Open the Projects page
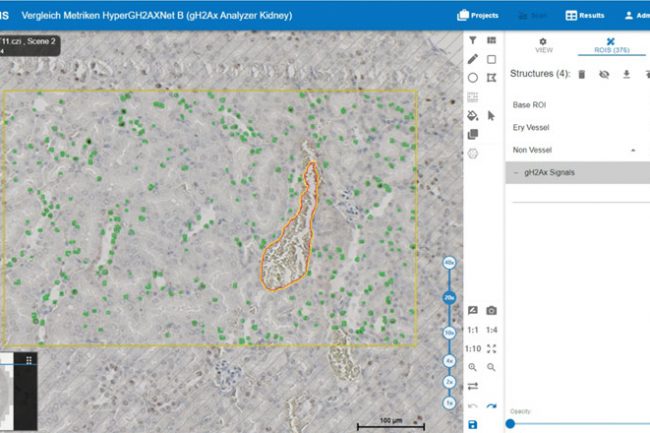The width and height of the screenshot is (650, 433). click(x=478, y=15)
